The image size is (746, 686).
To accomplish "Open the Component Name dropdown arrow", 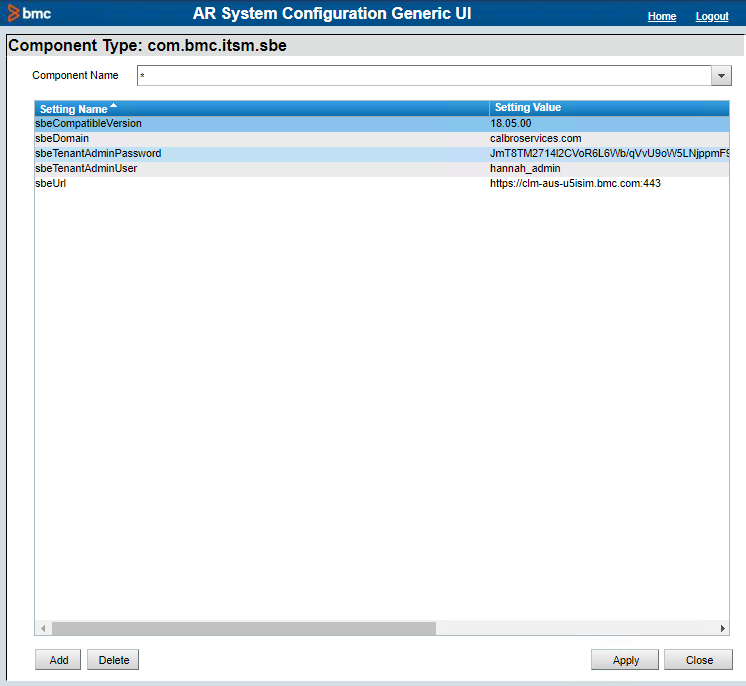I will [721, 76].
